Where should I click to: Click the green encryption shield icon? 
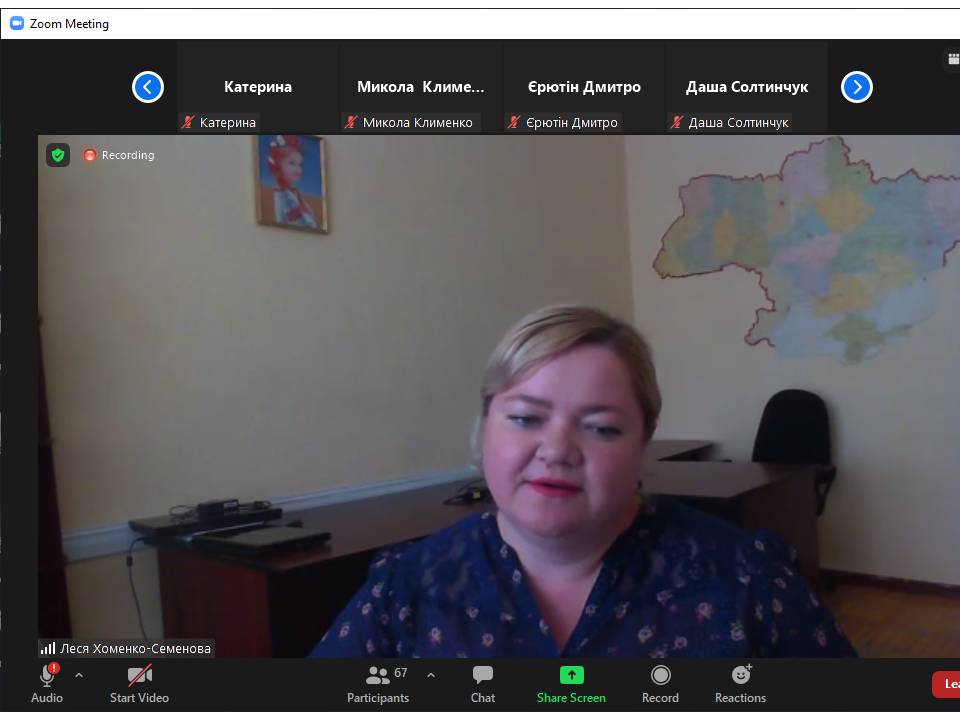(58, 155)
